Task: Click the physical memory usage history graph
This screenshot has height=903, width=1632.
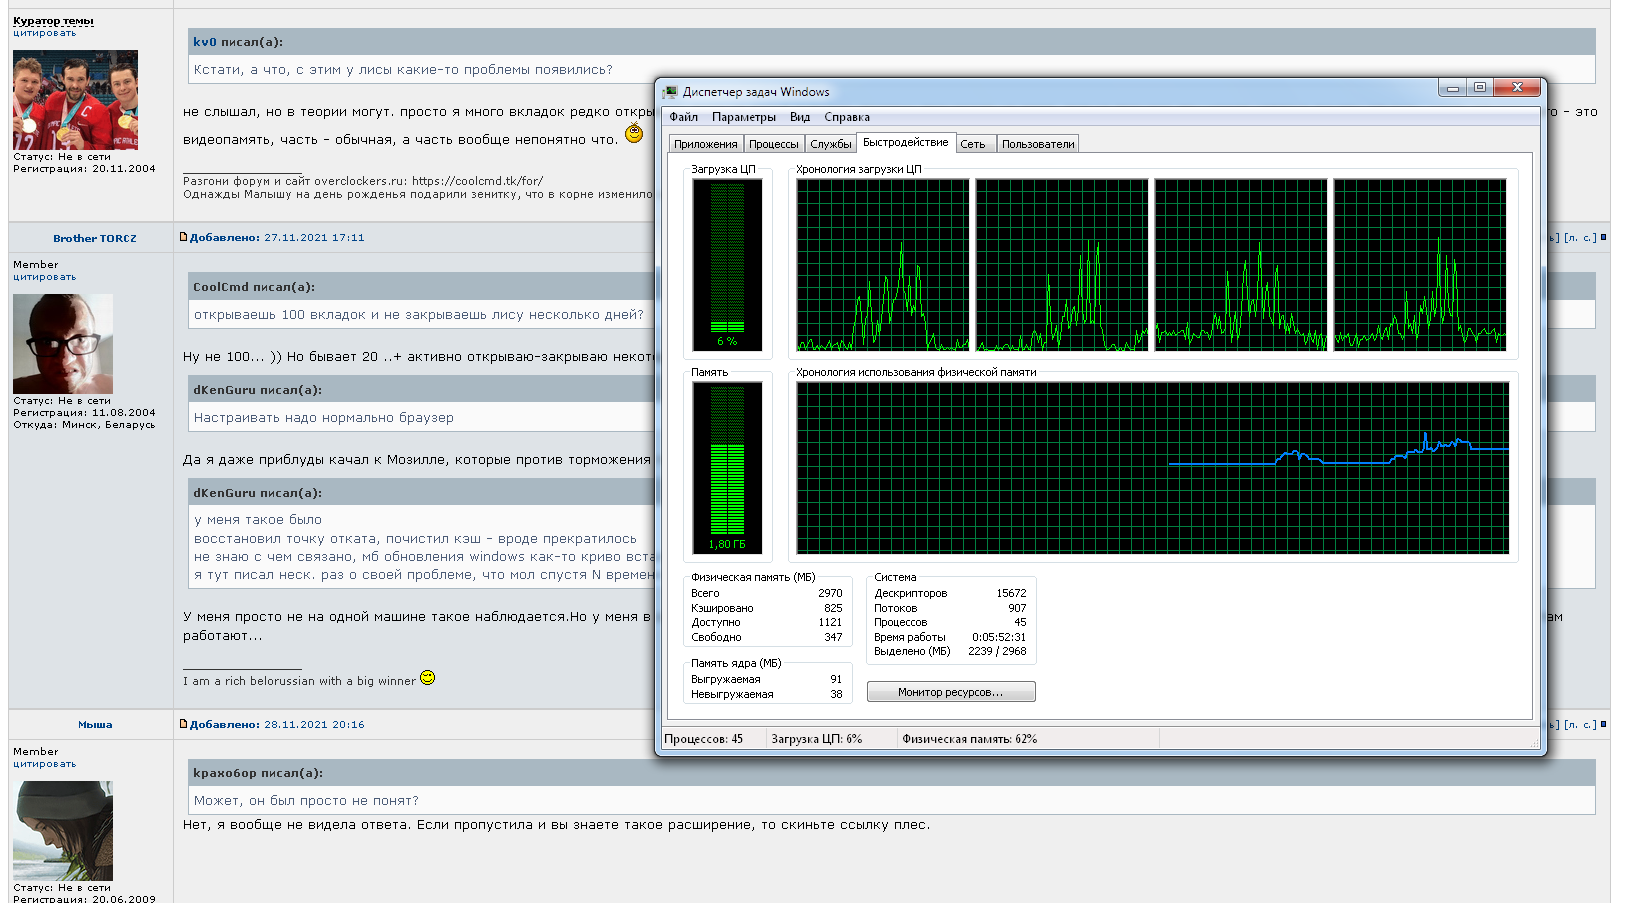Action: 1153,468
